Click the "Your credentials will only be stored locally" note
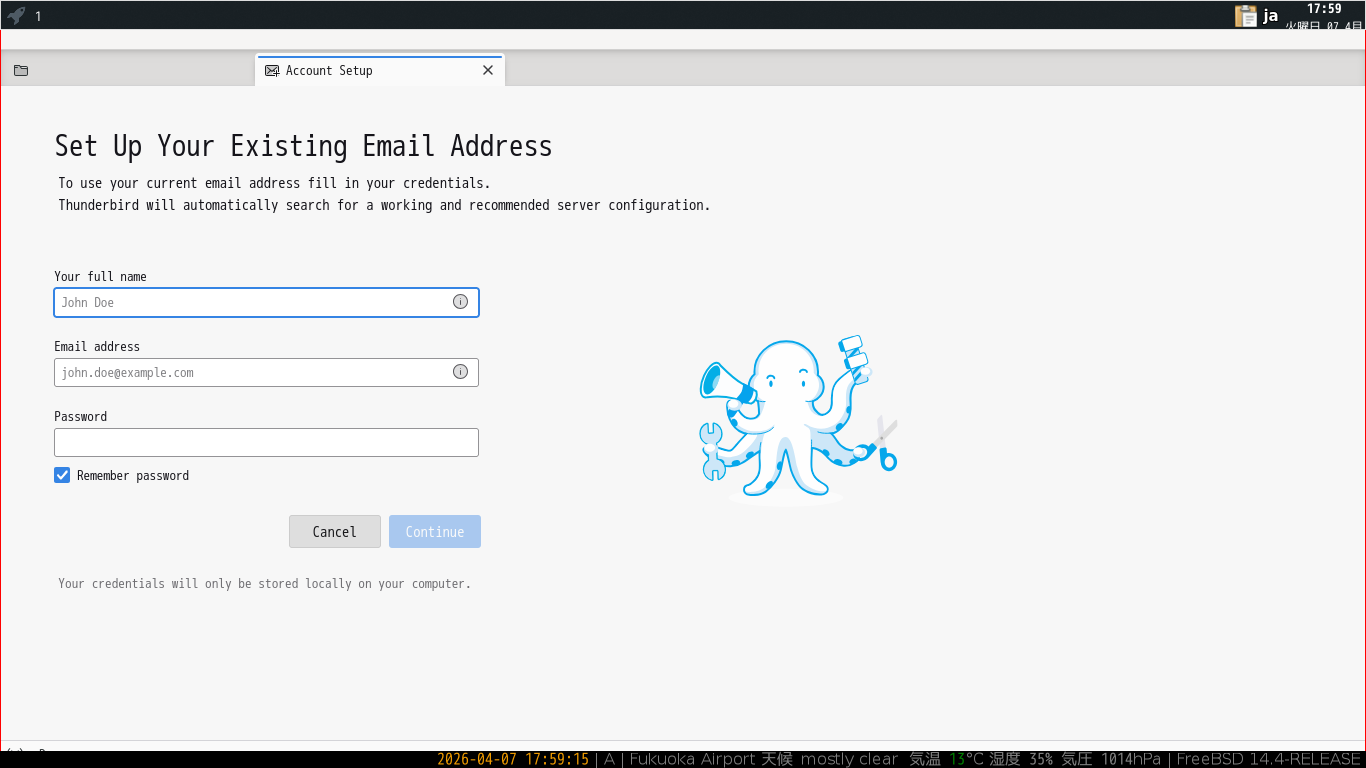Screen dimensions: 1366x768 (x=264, y=583)
